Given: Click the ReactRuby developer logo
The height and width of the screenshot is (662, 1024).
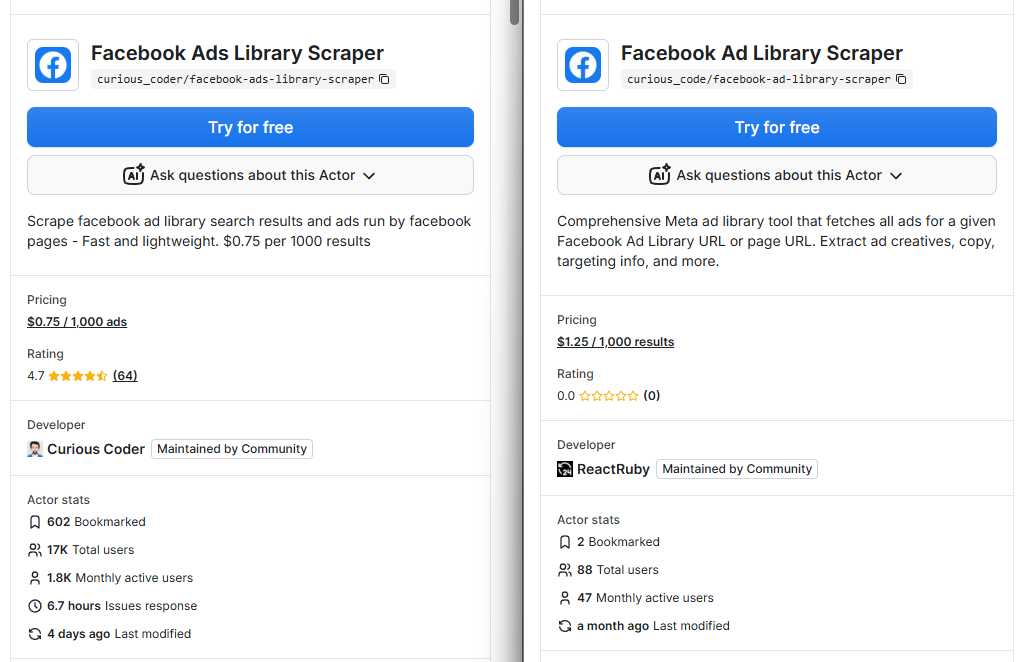Looking at the screenshot, I should pyautogui.click(x=565, y=469).
